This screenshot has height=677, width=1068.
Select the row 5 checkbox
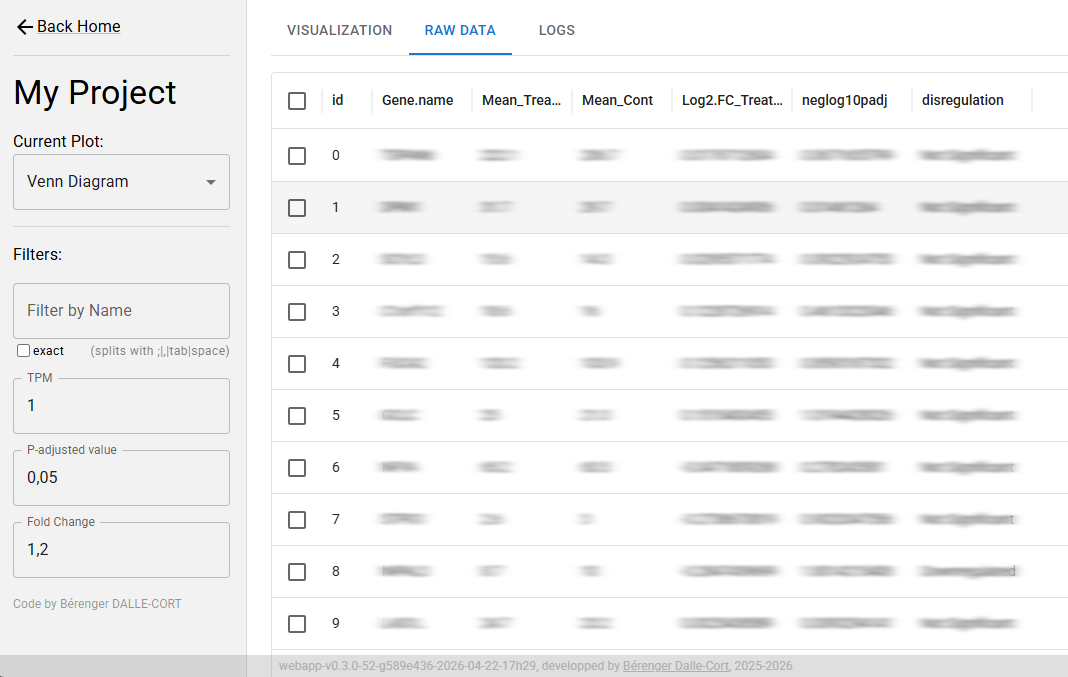[x=297, y=416]
